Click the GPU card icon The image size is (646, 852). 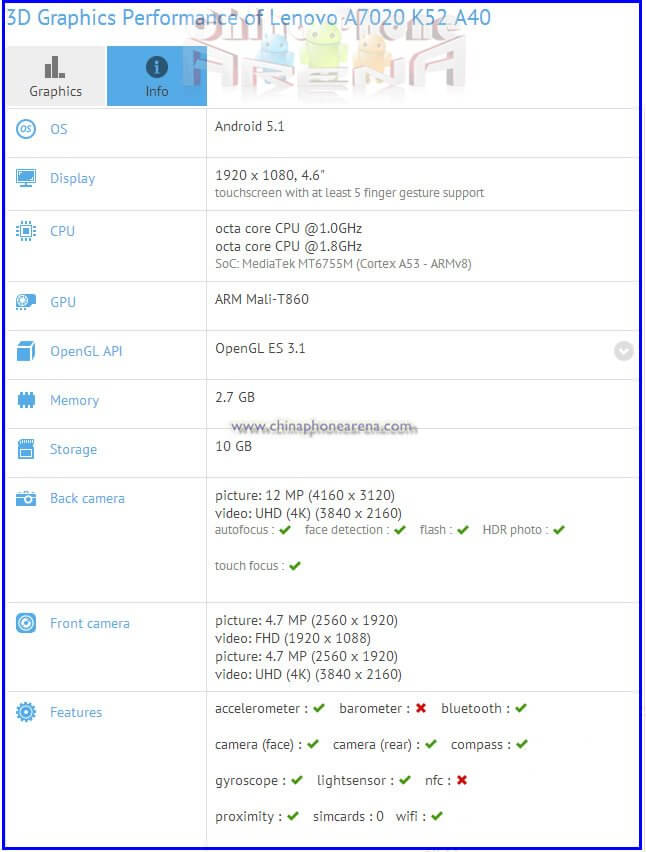26,302
